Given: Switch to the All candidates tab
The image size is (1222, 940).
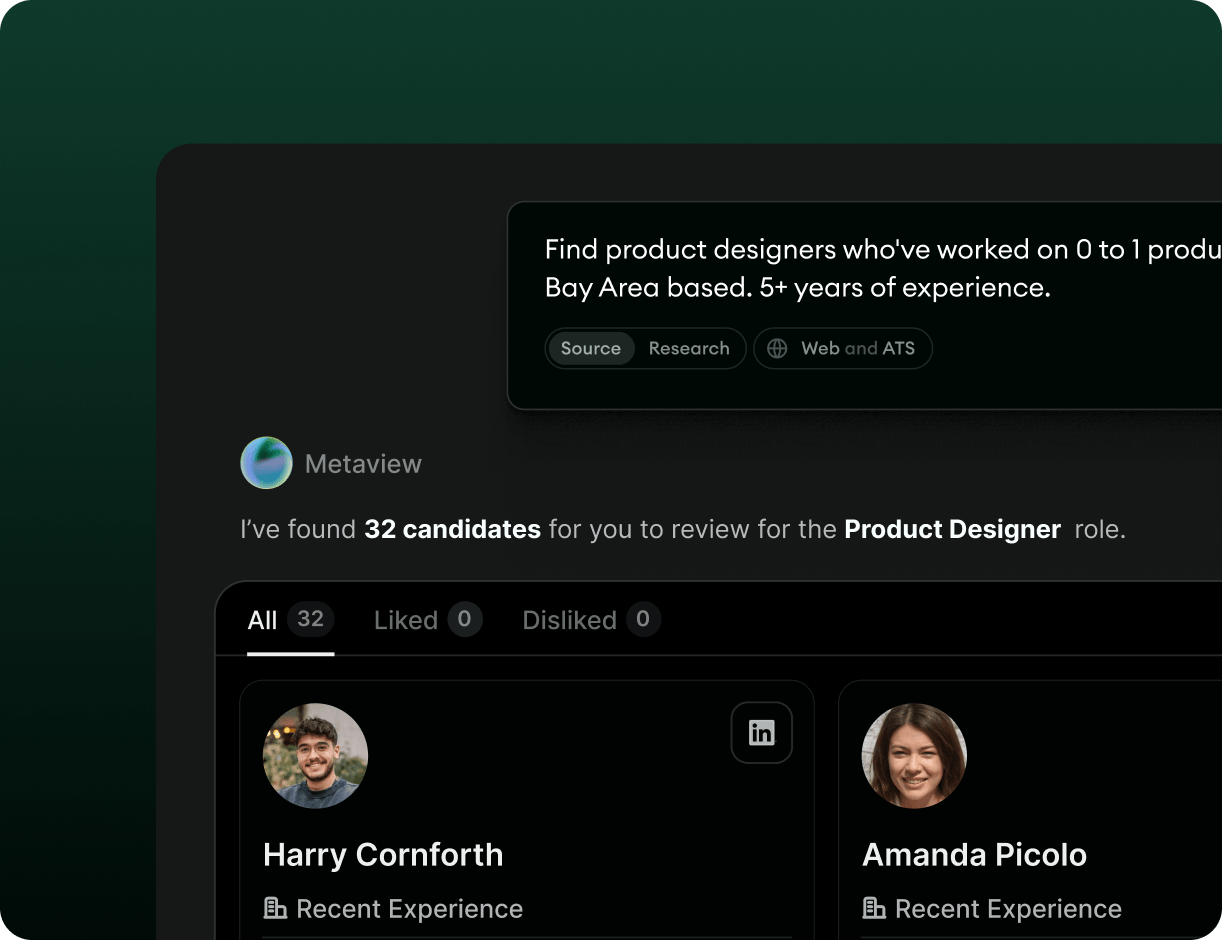Looking at the screenshot, I should point(290,620).
